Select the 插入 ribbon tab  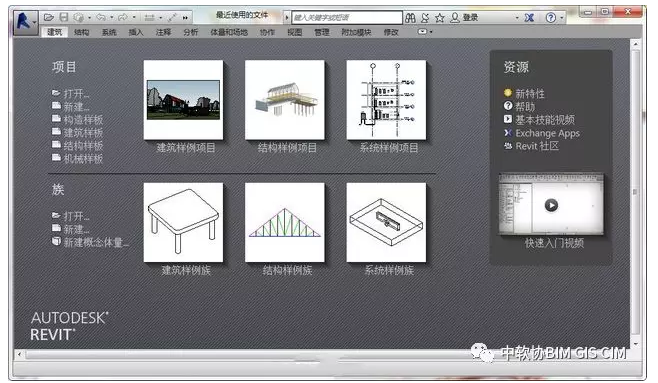click(x=136, y=32)
